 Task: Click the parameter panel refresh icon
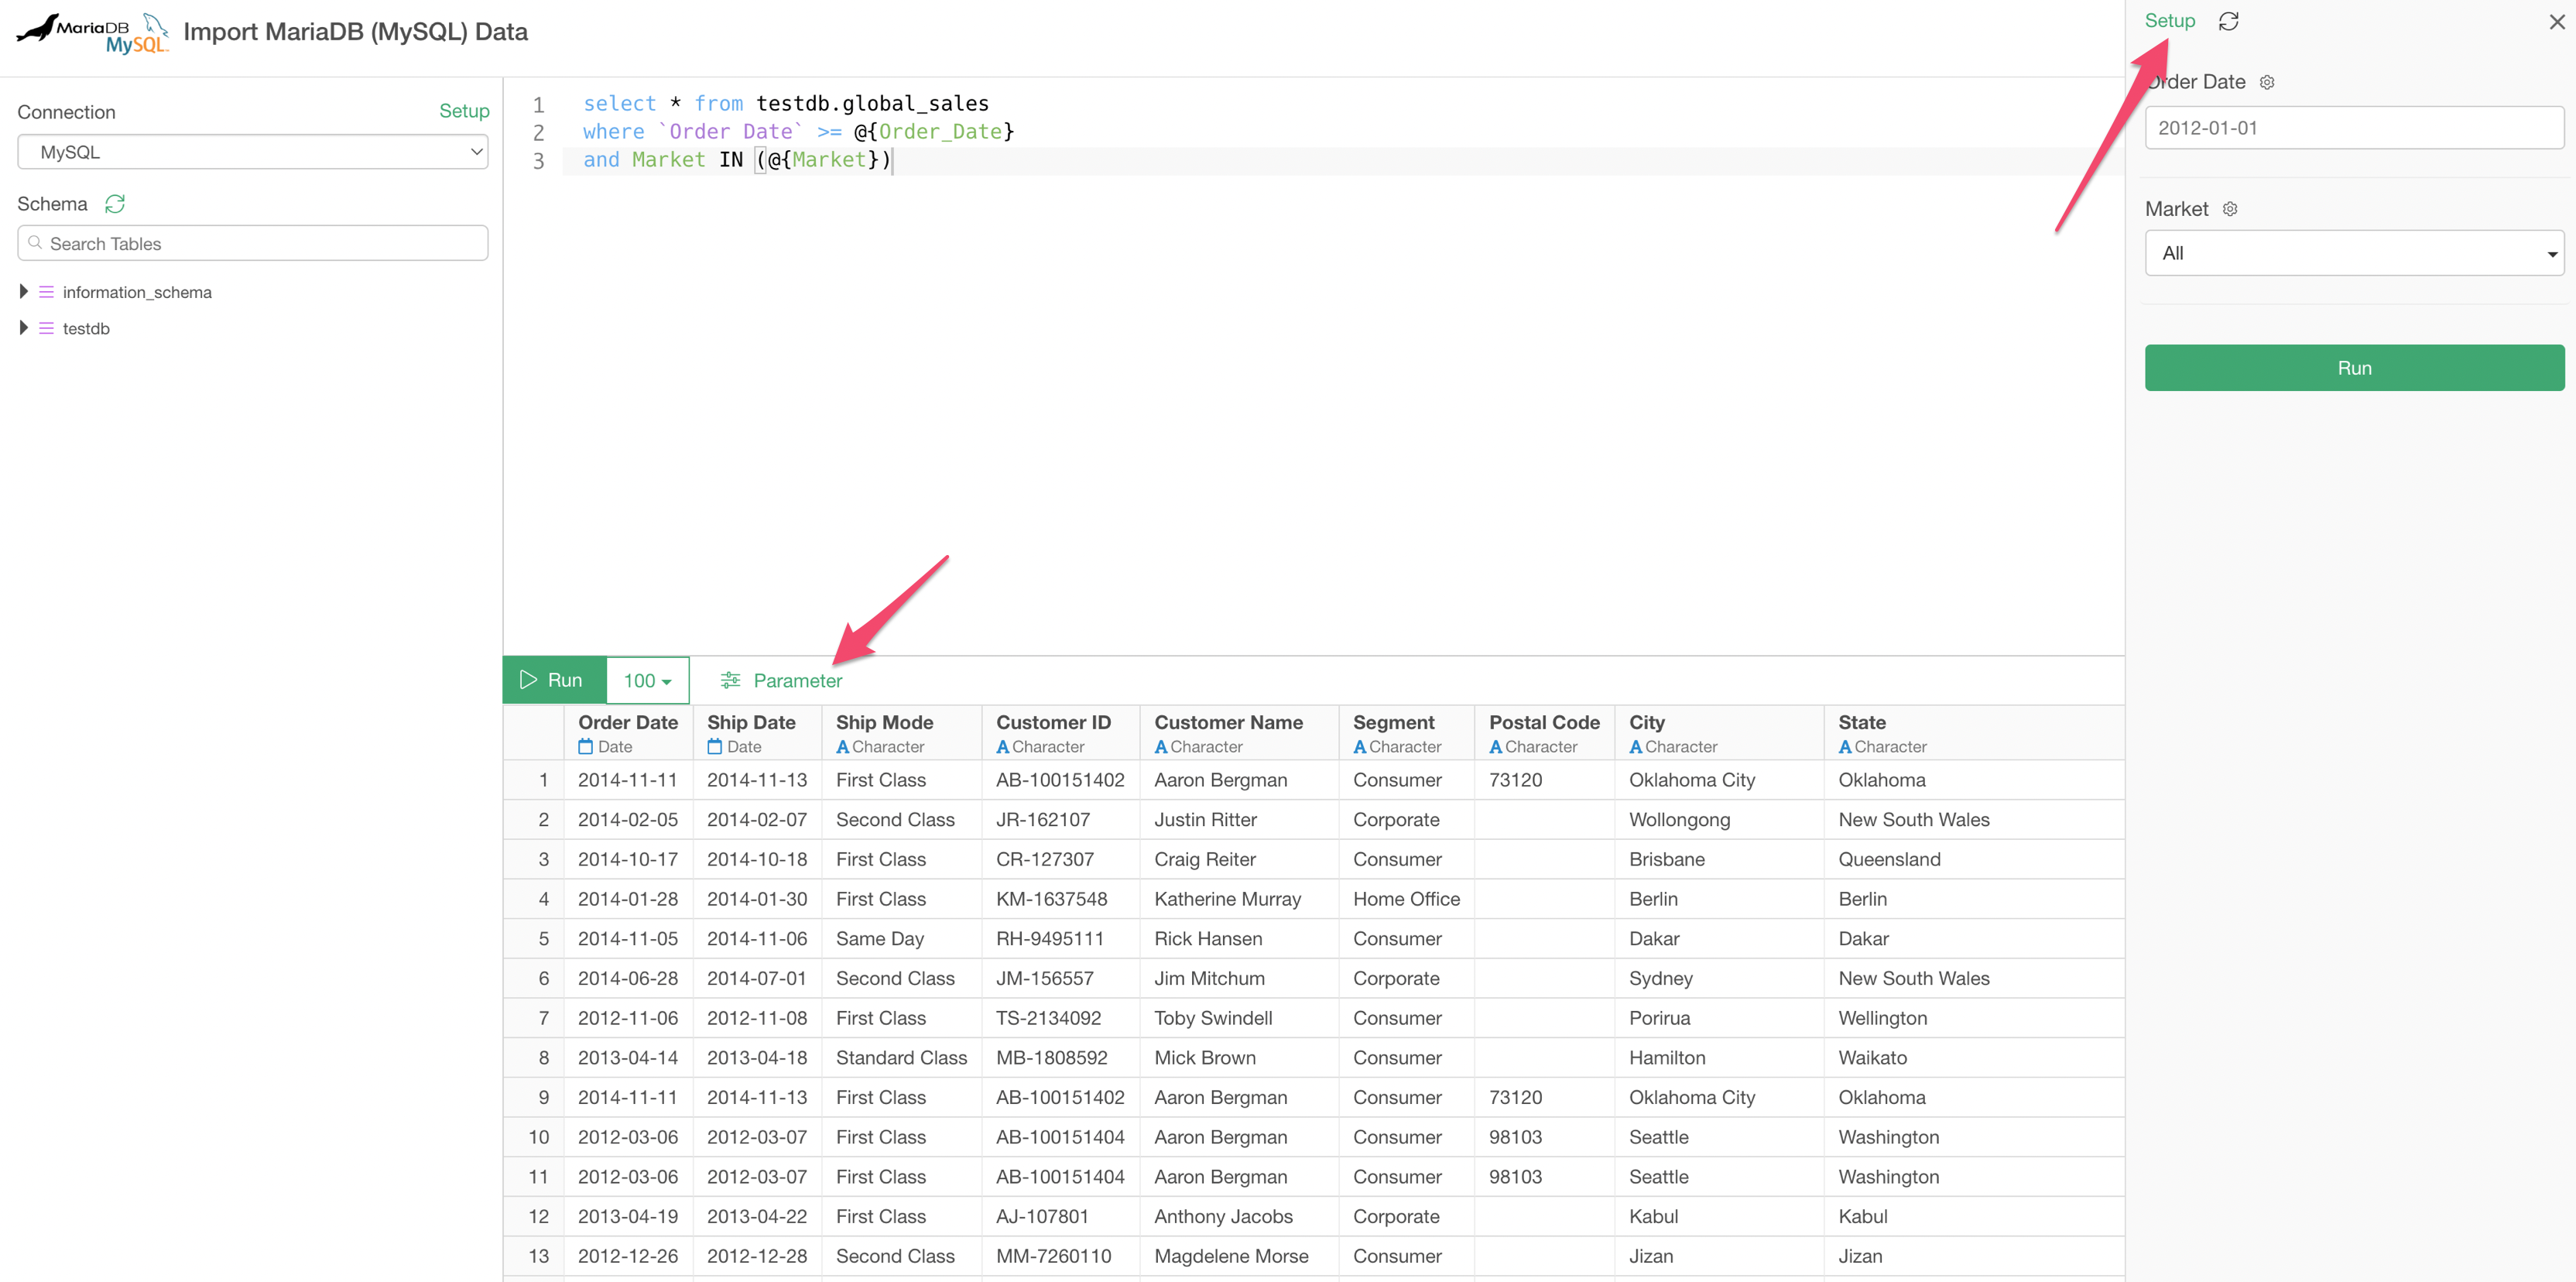click(2228, 22)
